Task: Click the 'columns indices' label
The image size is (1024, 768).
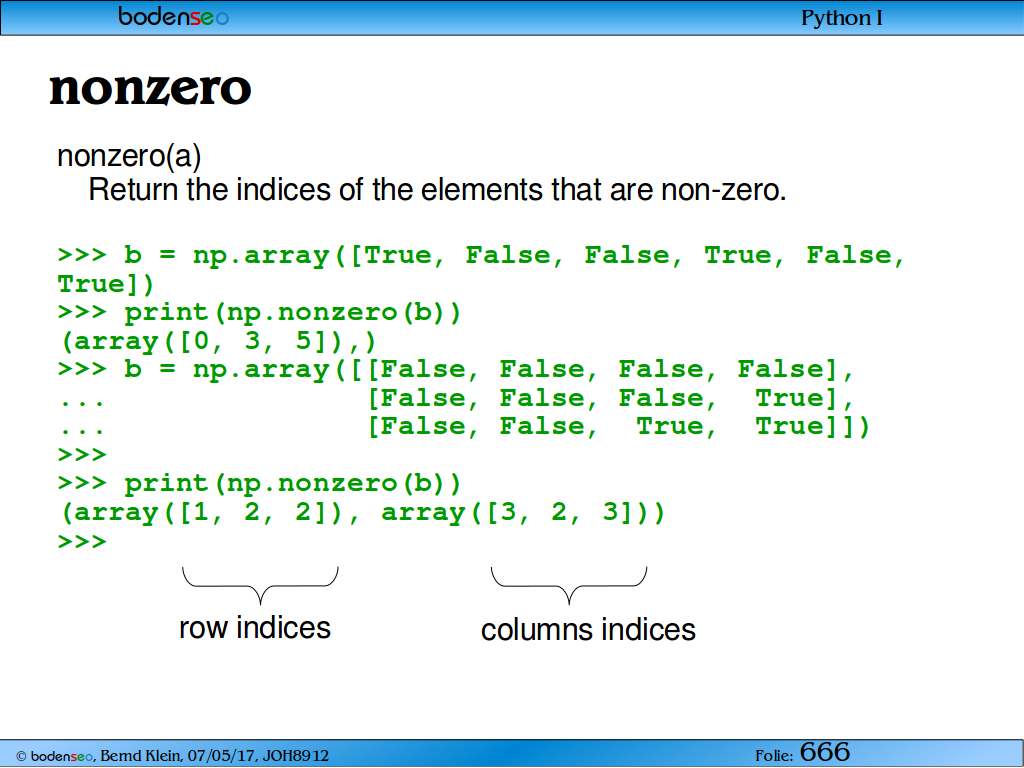Action: click(588, 630)
